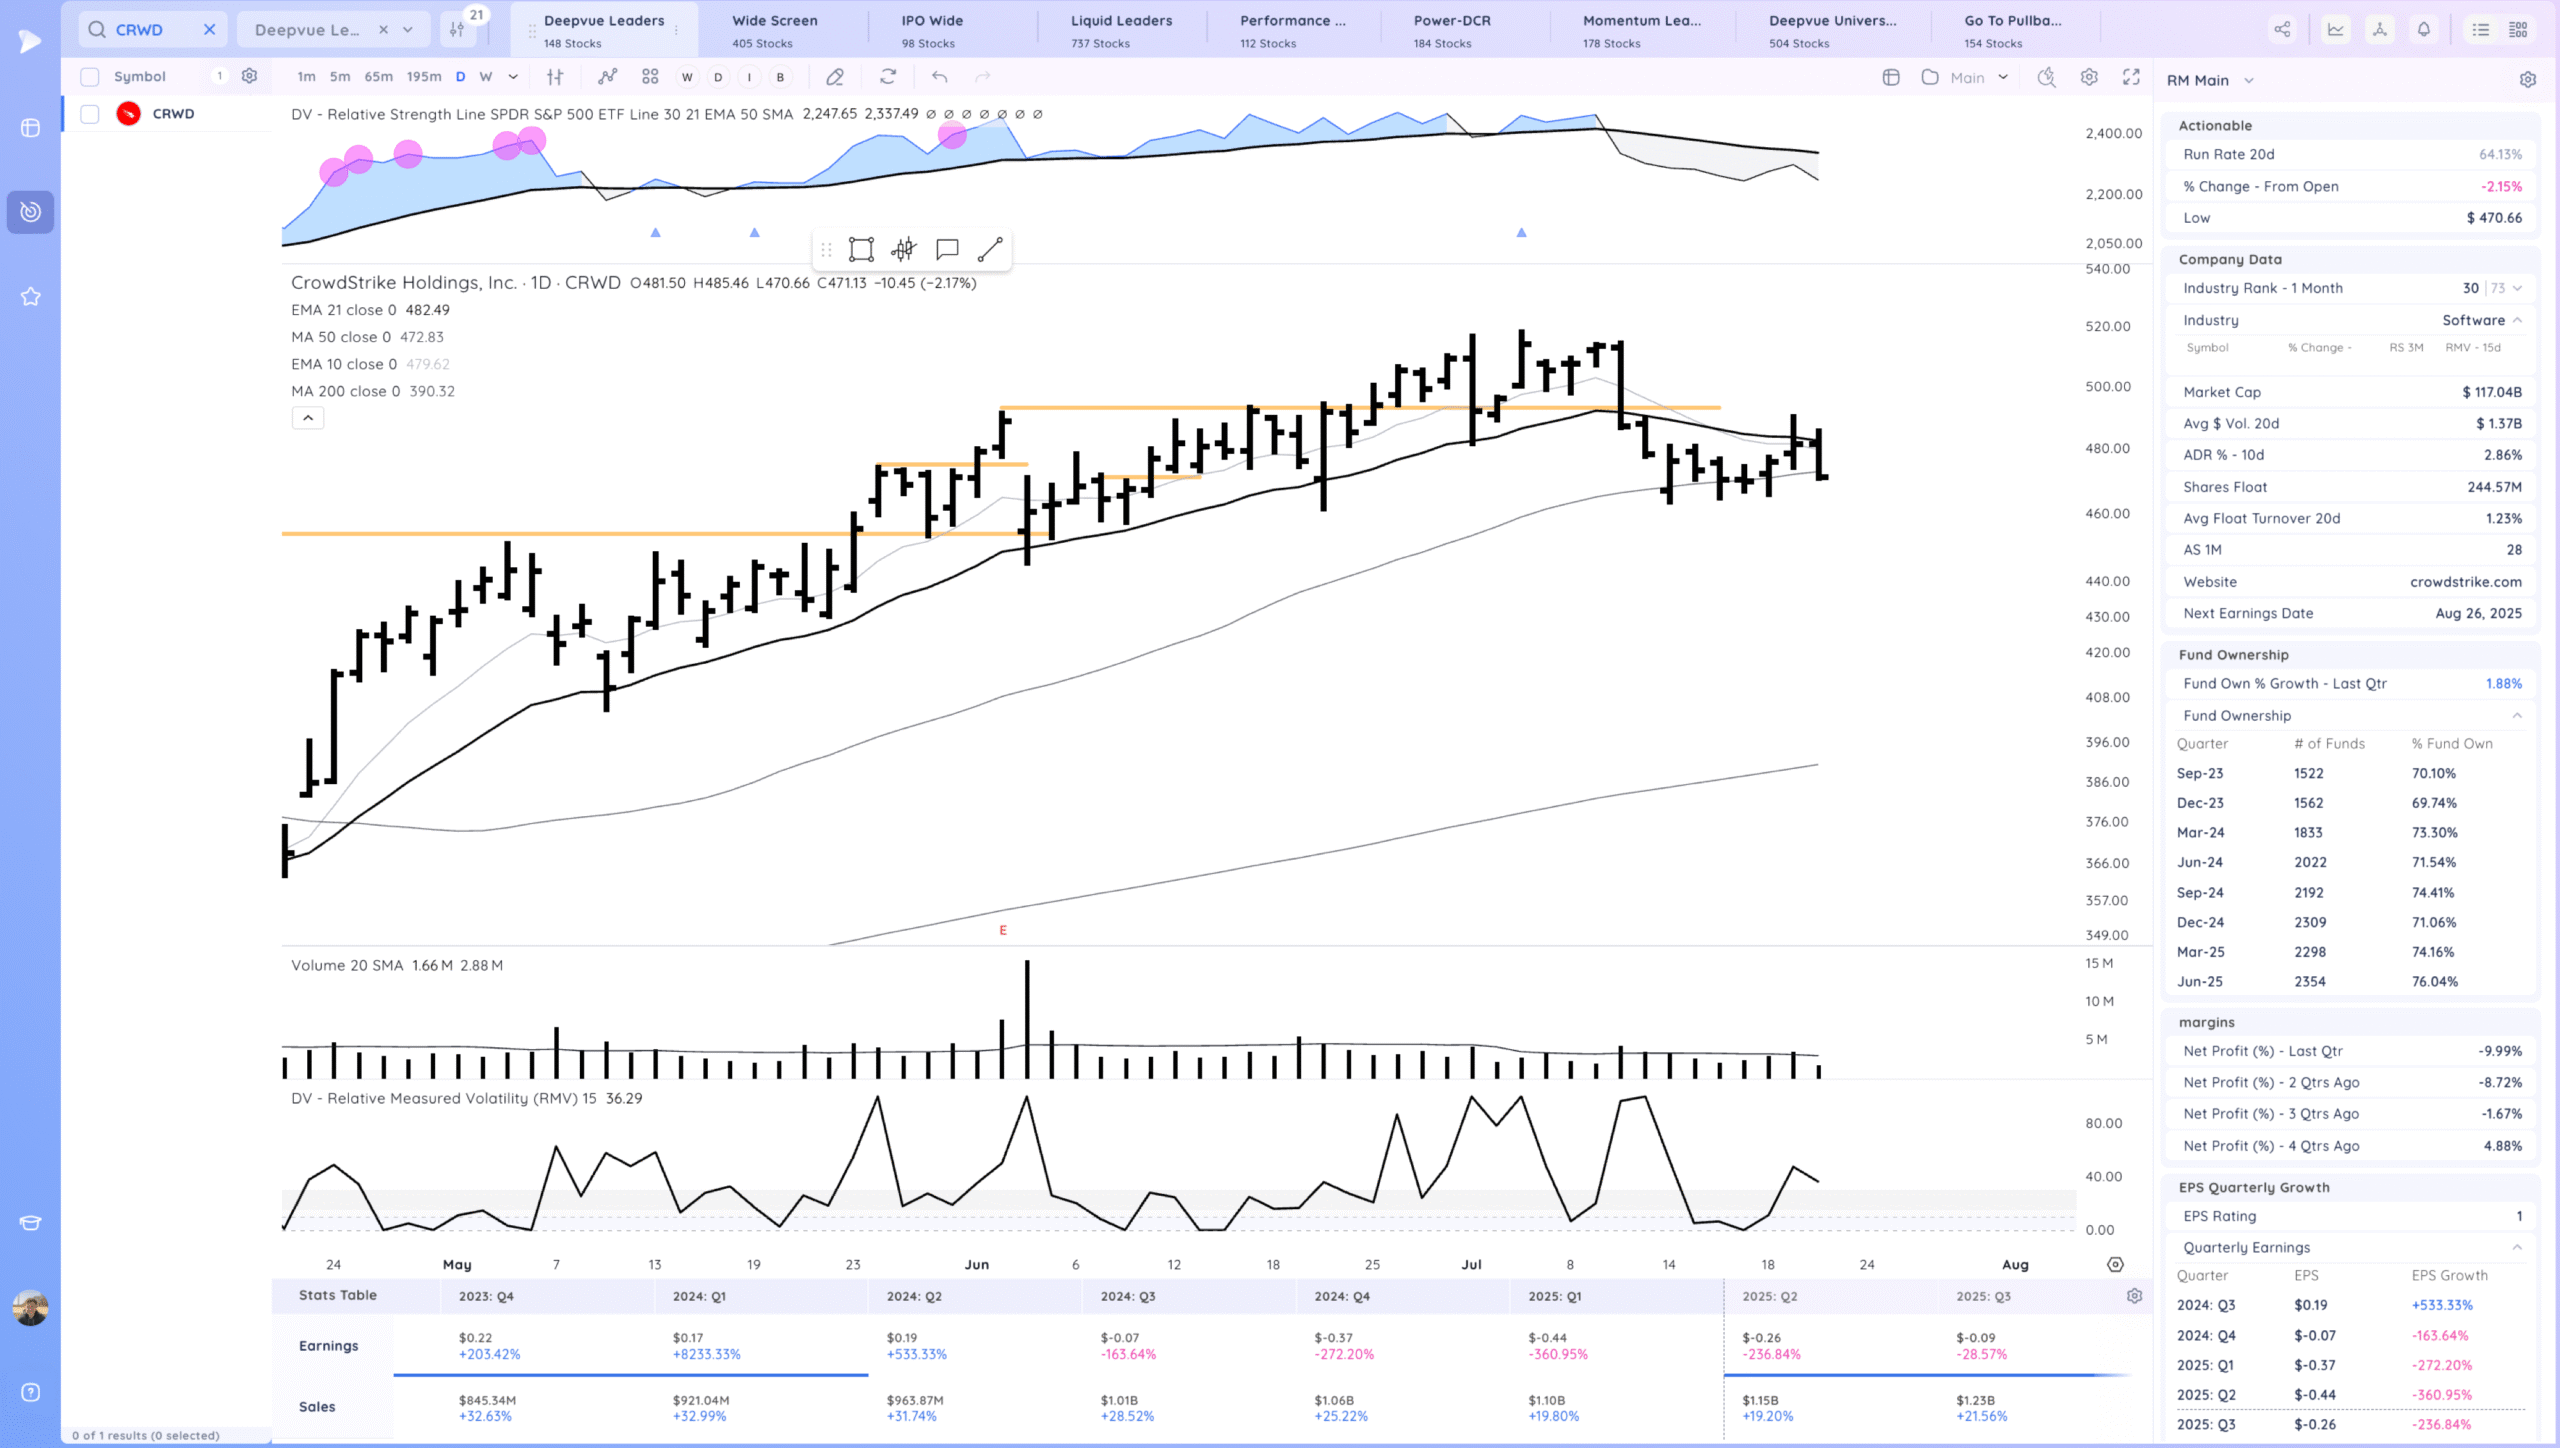Collapse the Fund Ownership table section
This screenshot has width=2560, height=1448.
2516,716
